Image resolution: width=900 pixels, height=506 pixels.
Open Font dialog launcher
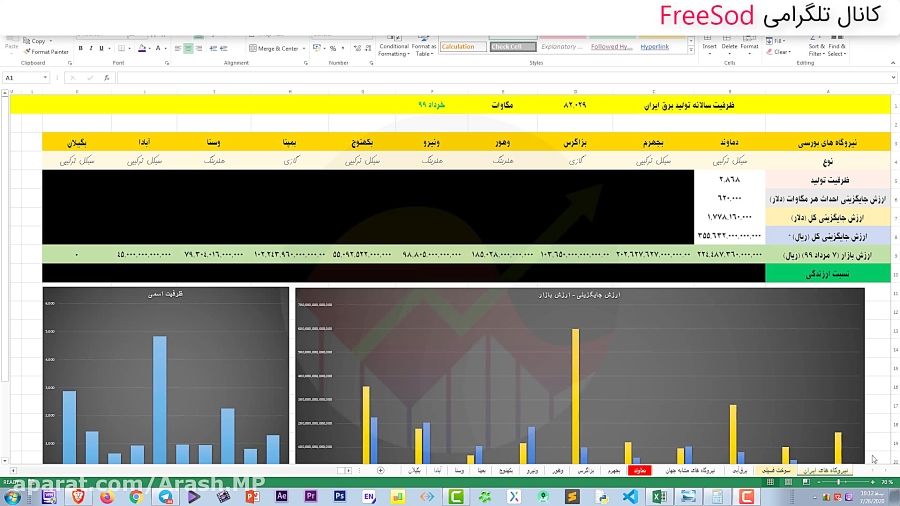pyautogui.click(x=166, y=63)
